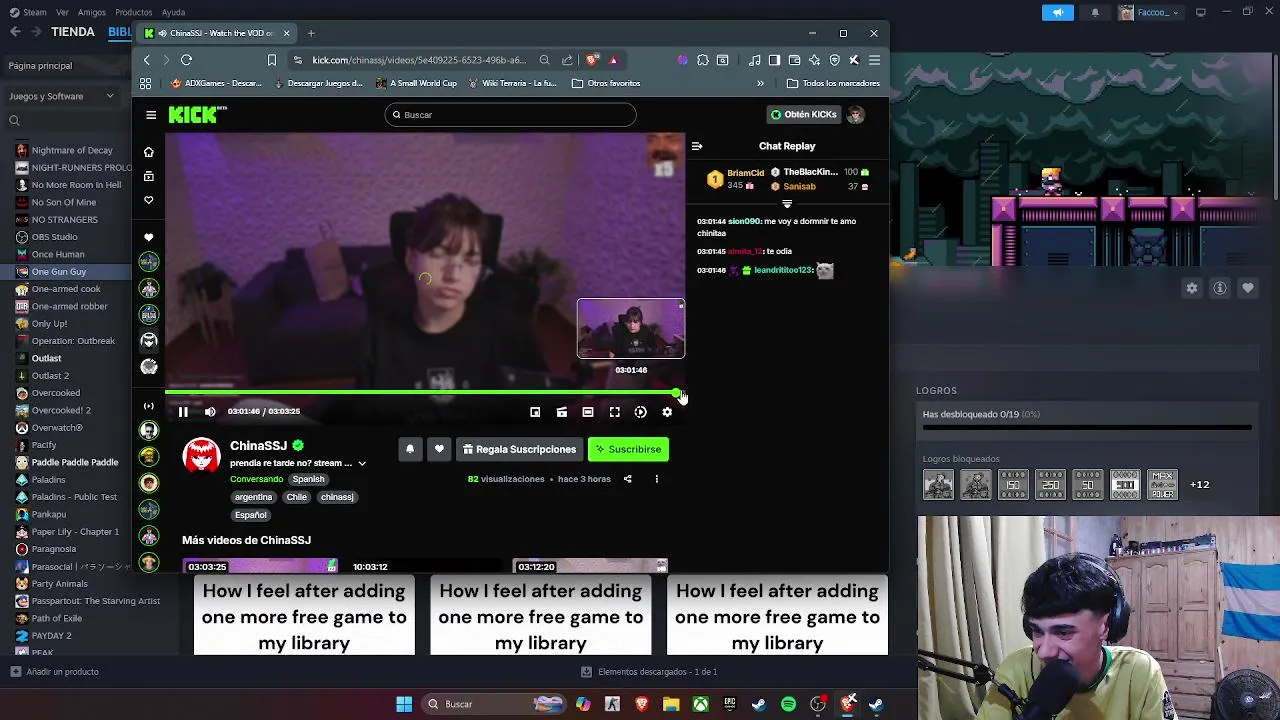The height and width of the screenshot is (720, 1280).
Task: Select Outlast in Steam library list
Action: 46,358
